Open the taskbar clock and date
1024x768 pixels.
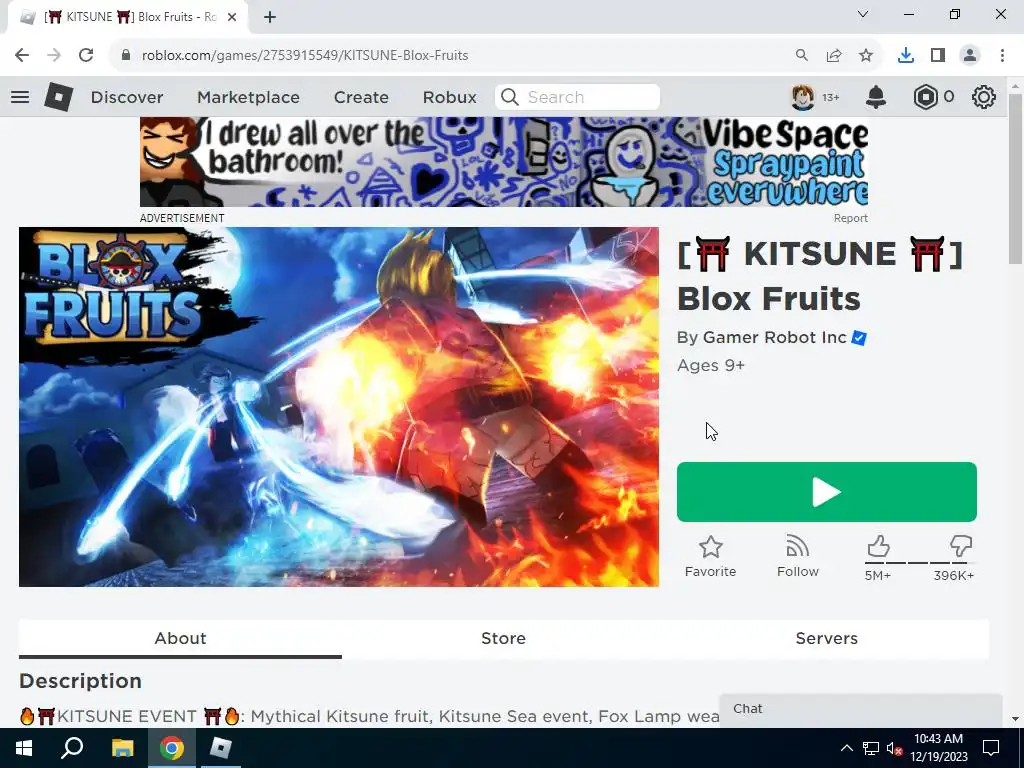pyautogui.click(x=938, y=748)
